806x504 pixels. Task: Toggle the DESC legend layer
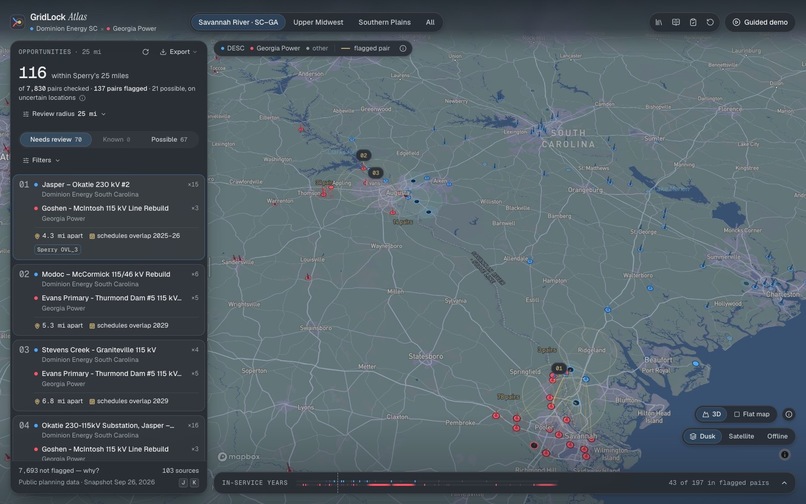coord(232,48)
